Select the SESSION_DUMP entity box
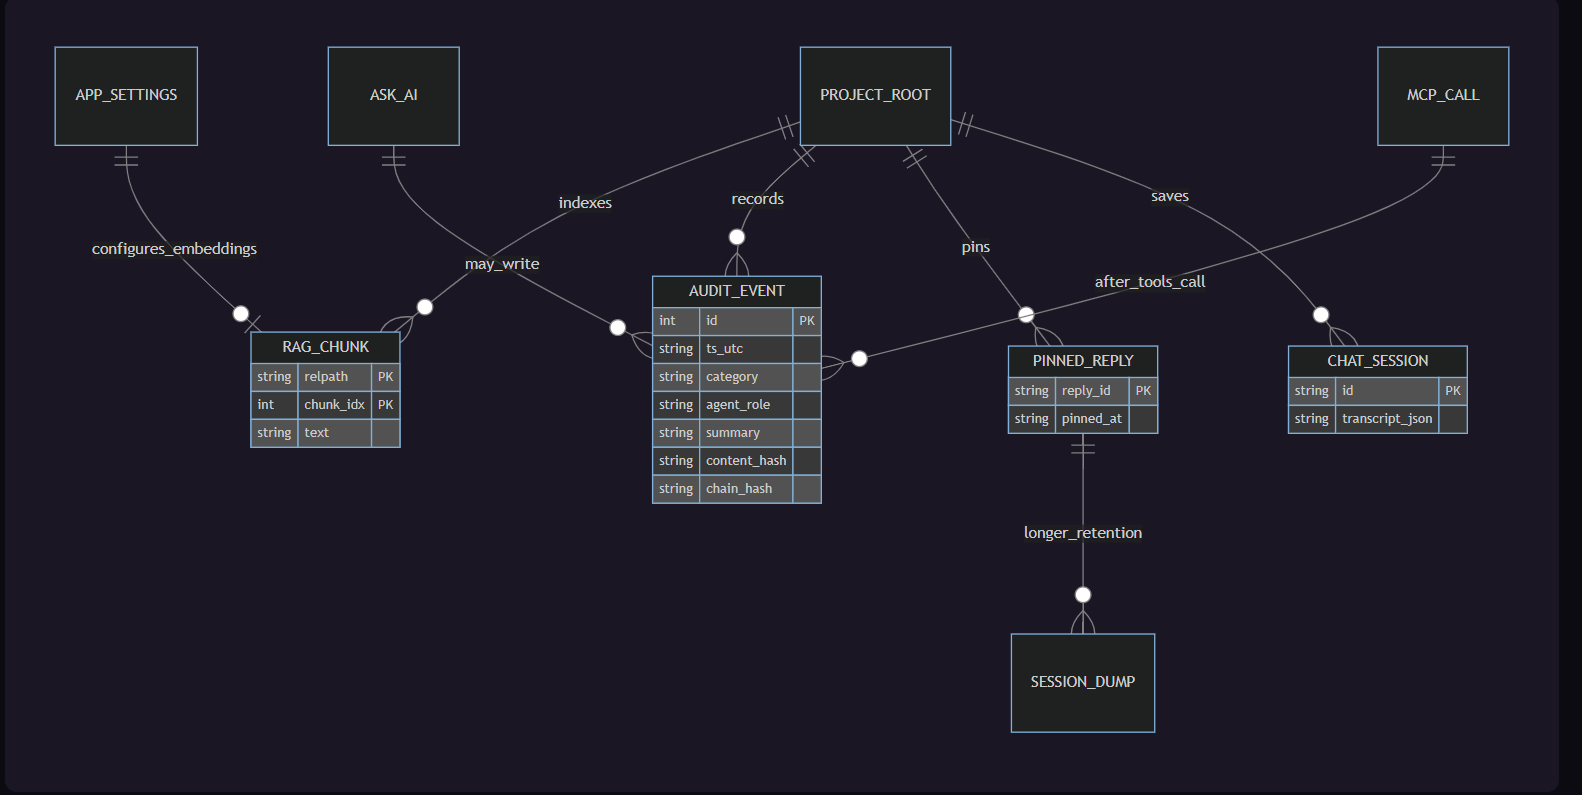 (1083, 683)
